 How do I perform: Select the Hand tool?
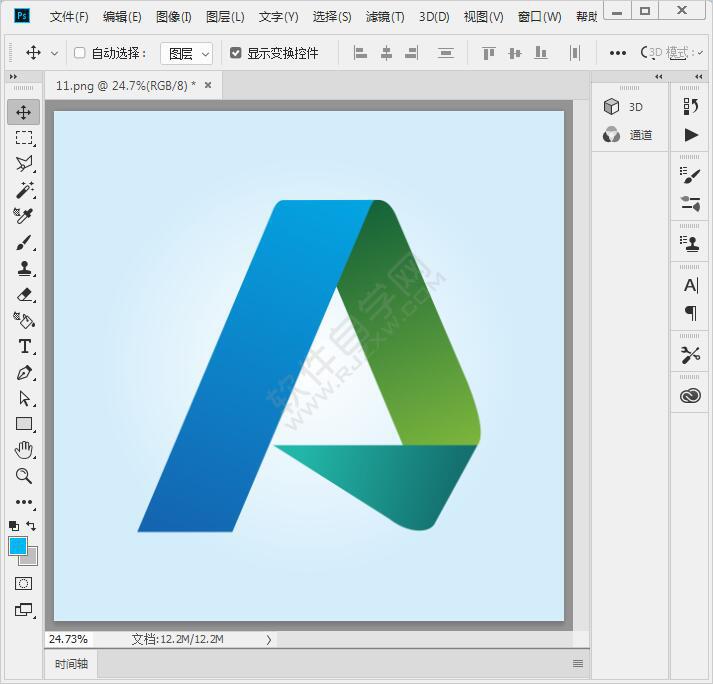click(24, 450)
